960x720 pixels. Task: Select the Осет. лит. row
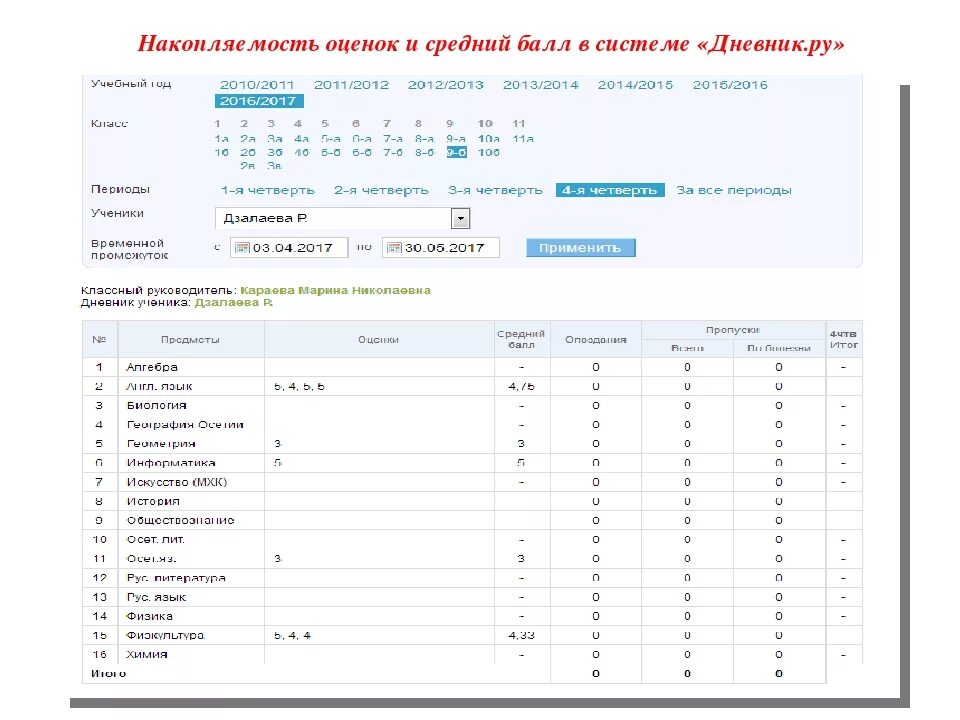(x=472, y=539)
